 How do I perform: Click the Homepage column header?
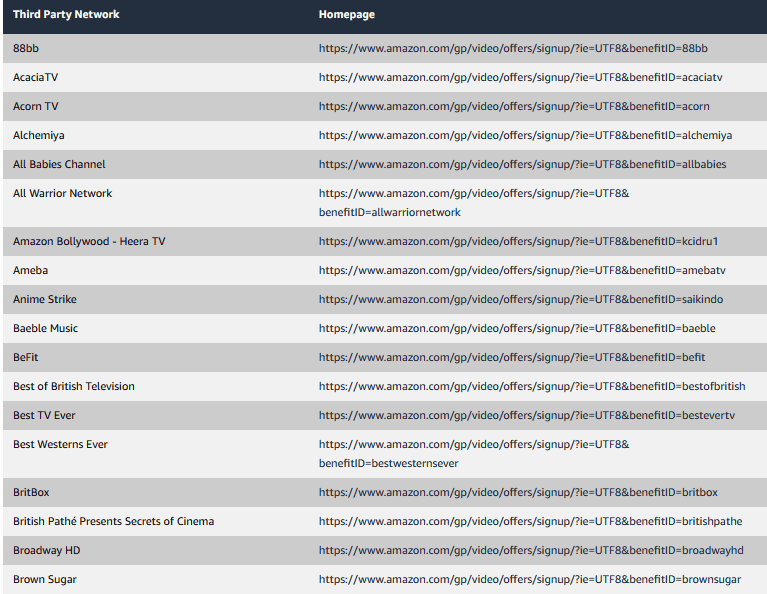pyautogui.click(x=347, y=14)
